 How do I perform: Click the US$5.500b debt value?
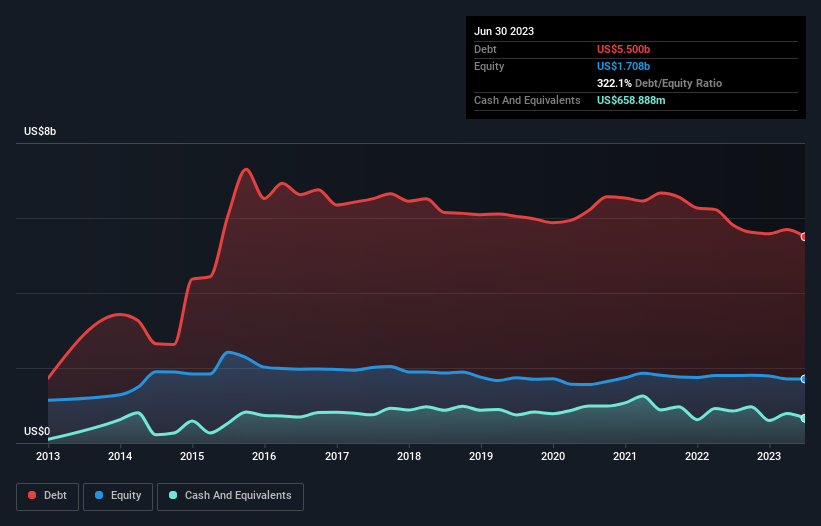[623, 49]
